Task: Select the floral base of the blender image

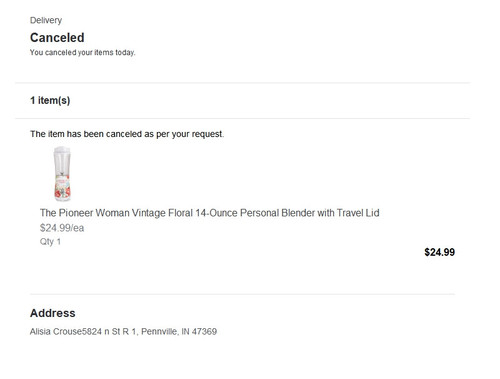Action: [x=62, y=189]
